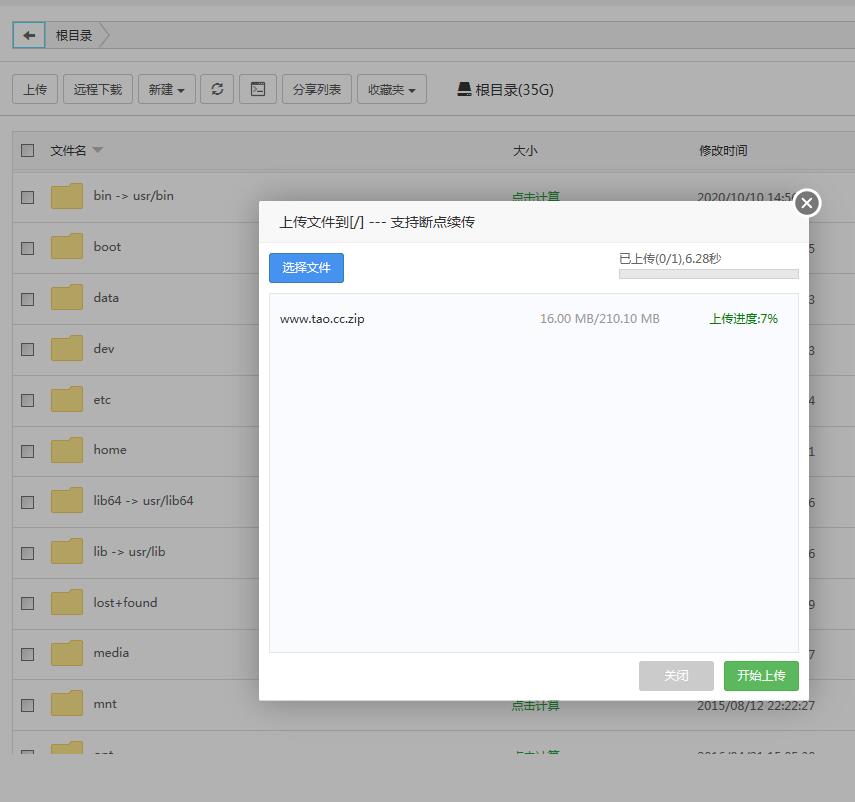This screenshot has width=855, height=802.
Task: Click the green 开始上传 button
Action: click(761, 676)
